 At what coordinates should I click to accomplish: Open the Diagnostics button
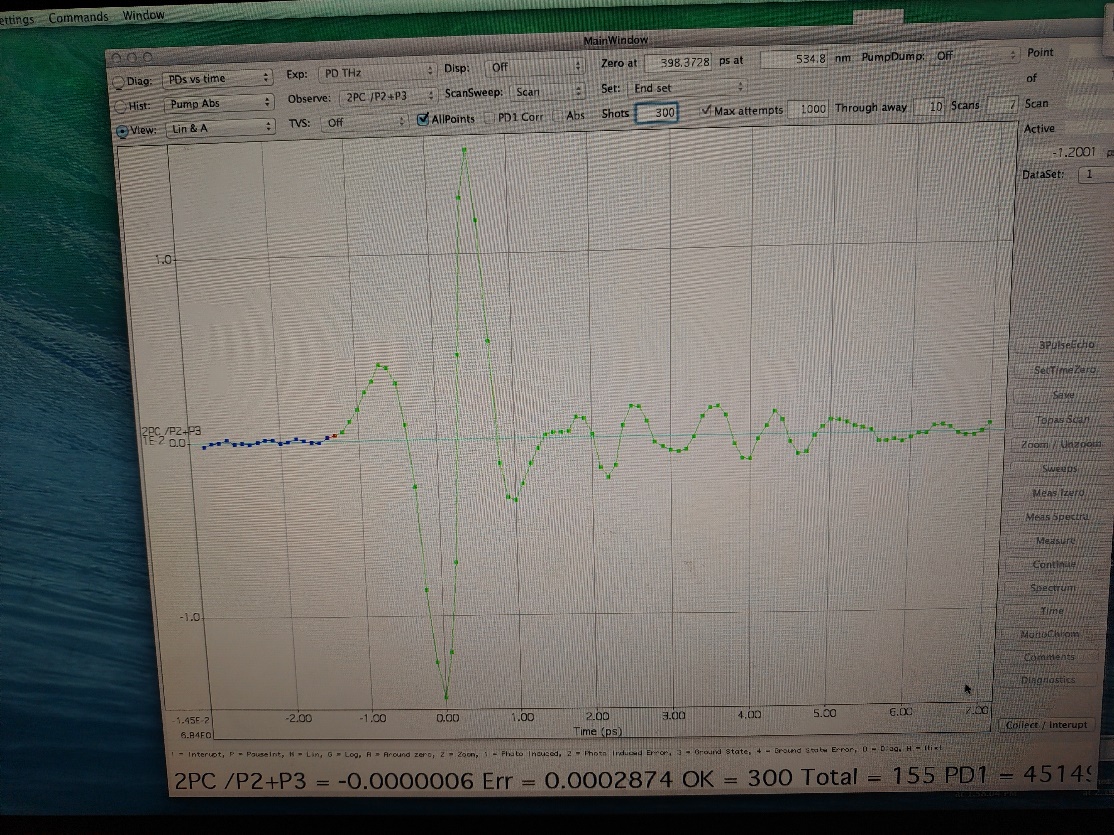(x=1047, y=679)
